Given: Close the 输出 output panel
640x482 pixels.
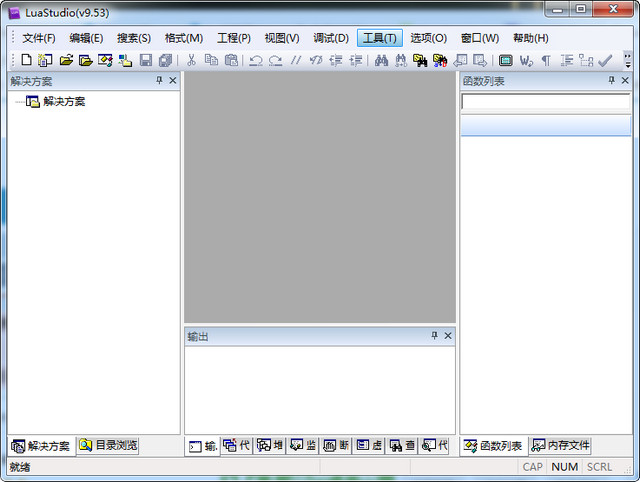Looking at the screenshot, I should pyautogui.click(x=448, y=336).
